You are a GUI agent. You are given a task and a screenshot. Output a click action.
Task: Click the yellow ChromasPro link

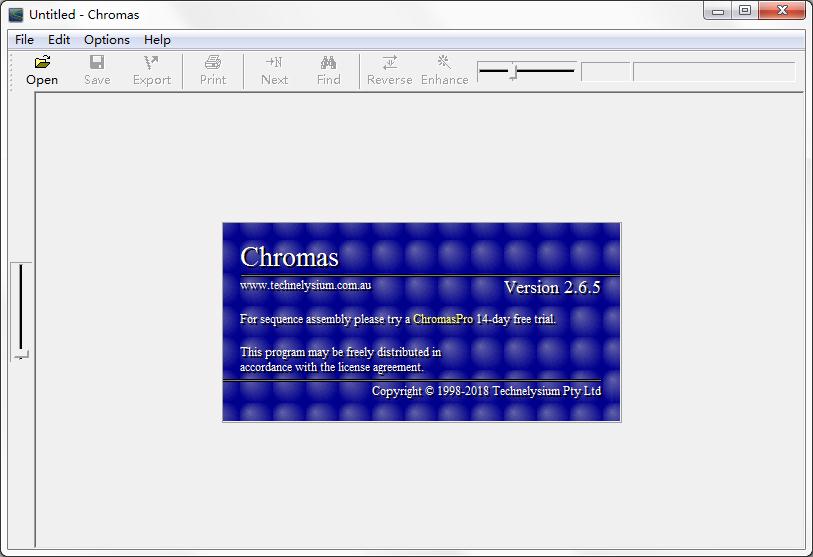point(443,319)
